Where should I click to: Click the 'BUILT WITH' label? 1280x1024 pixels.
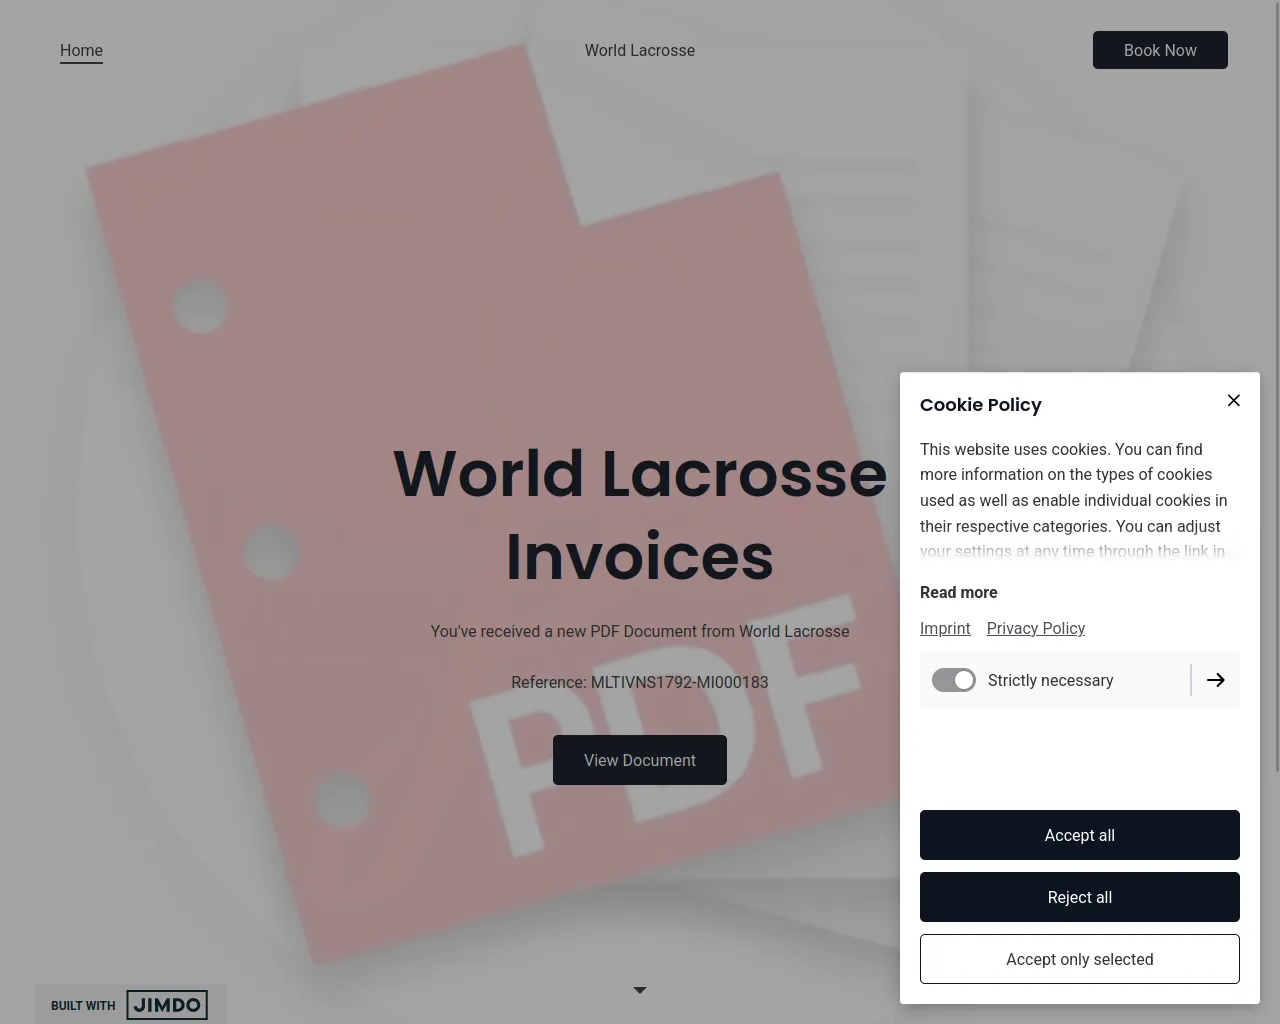point(83,1005)
